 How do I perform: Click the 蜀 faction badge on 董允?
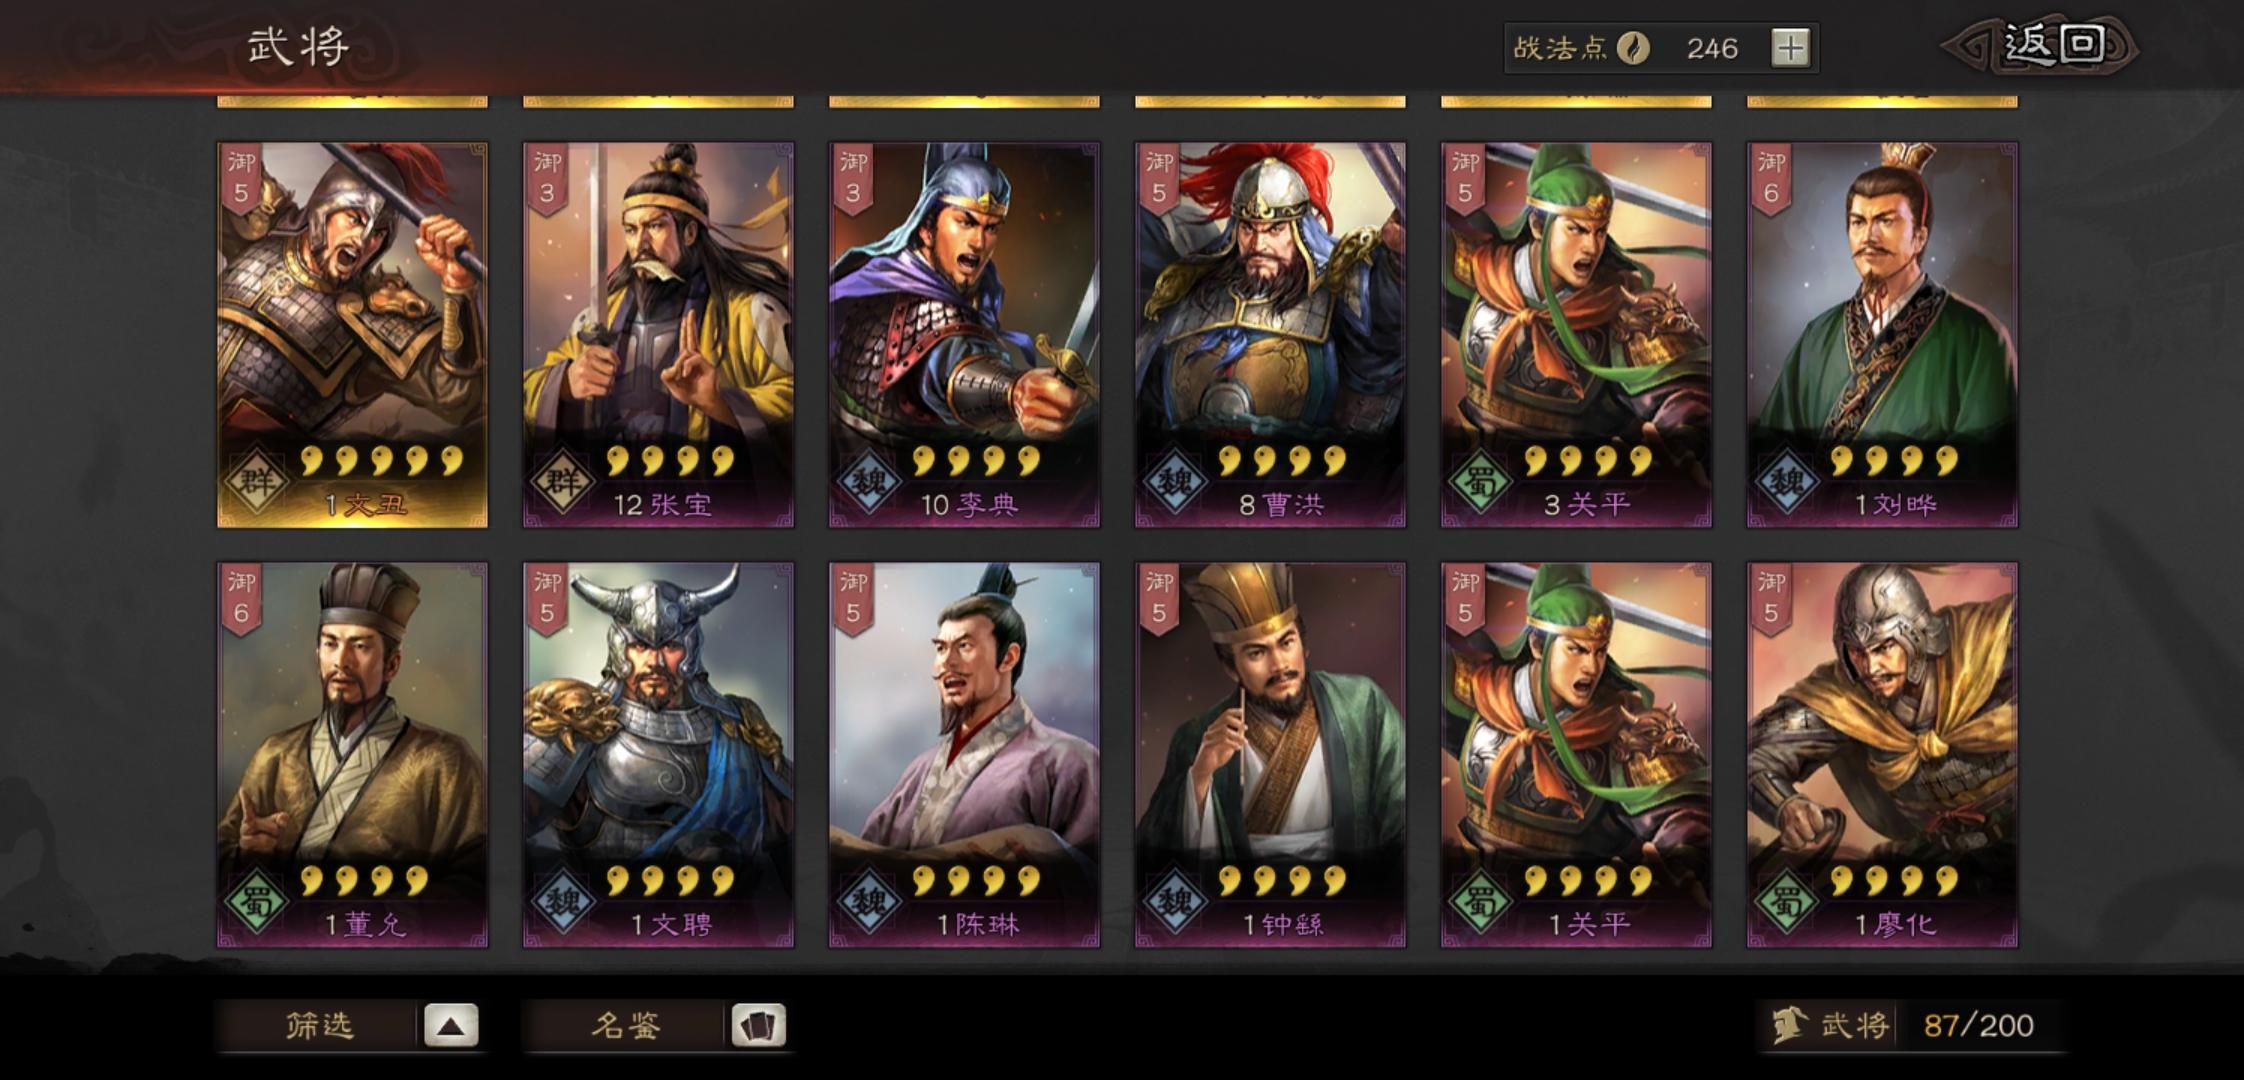(256, 902)
